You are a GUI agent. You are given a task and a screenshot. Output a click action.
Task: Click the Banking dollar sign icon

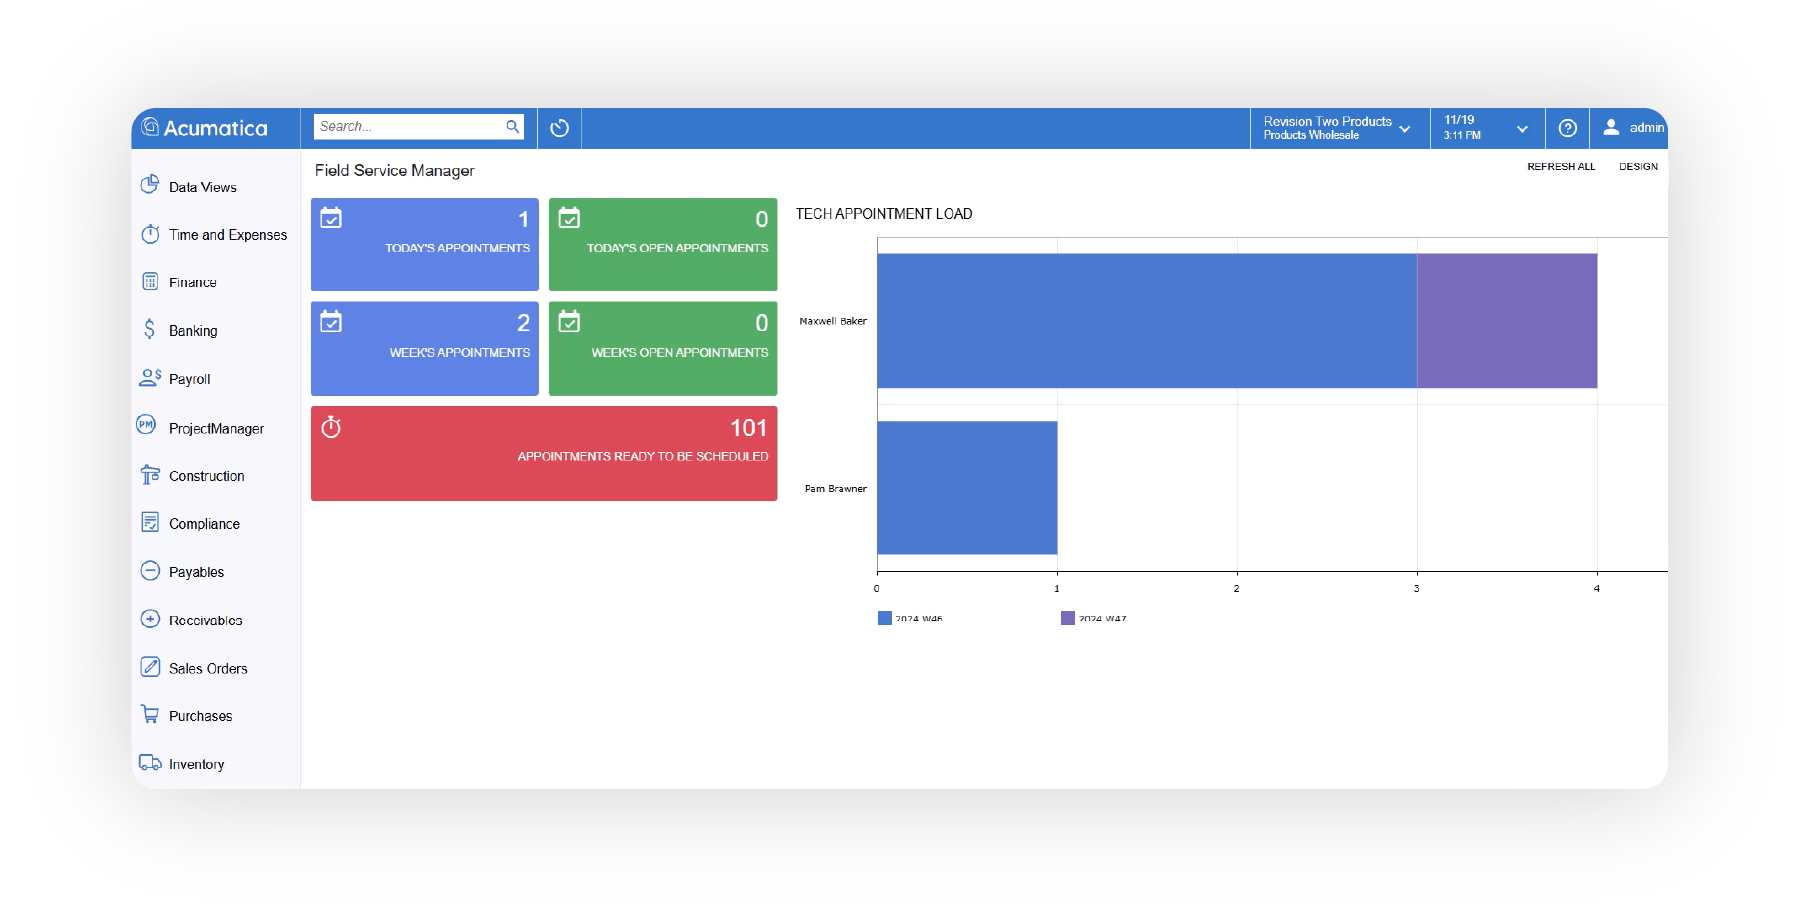tap(150, 329)
